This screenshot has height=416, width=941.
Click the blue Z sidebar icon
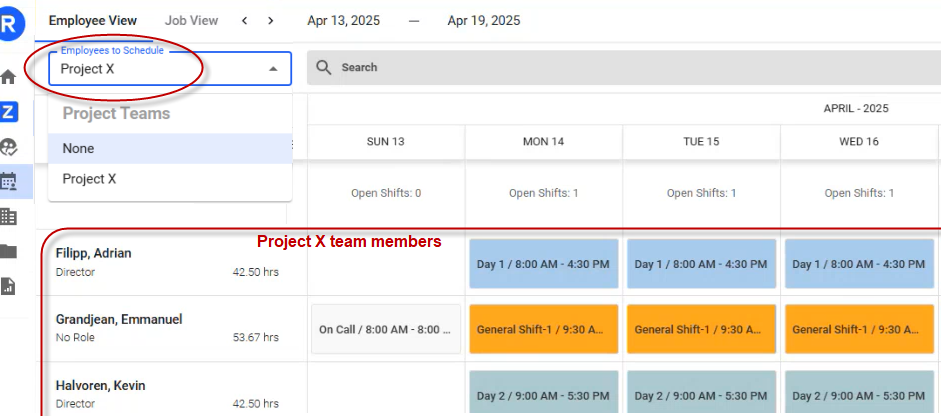(9, 112)
